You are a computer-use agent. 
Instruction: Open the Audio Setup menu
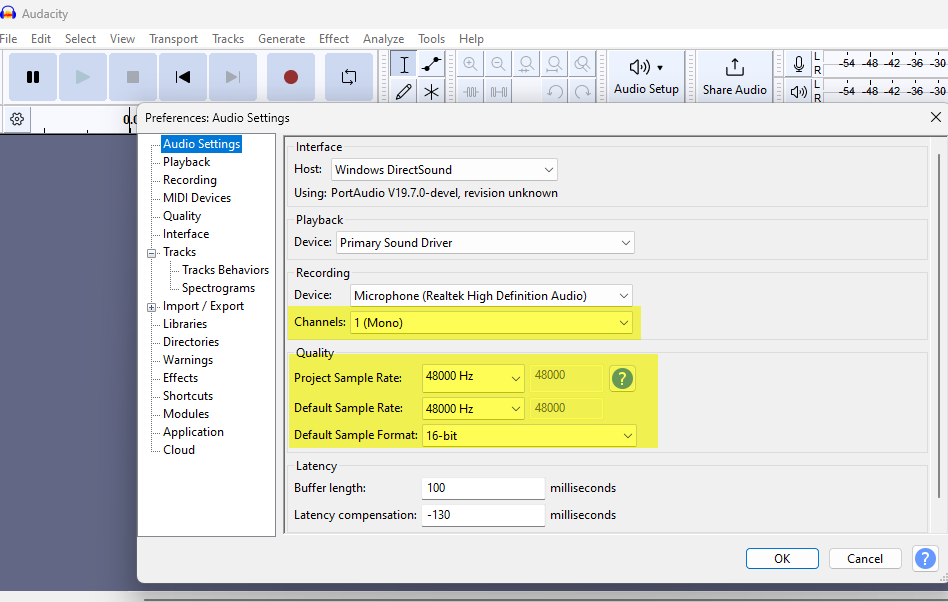pyautogui.click(x=646, y=77)
